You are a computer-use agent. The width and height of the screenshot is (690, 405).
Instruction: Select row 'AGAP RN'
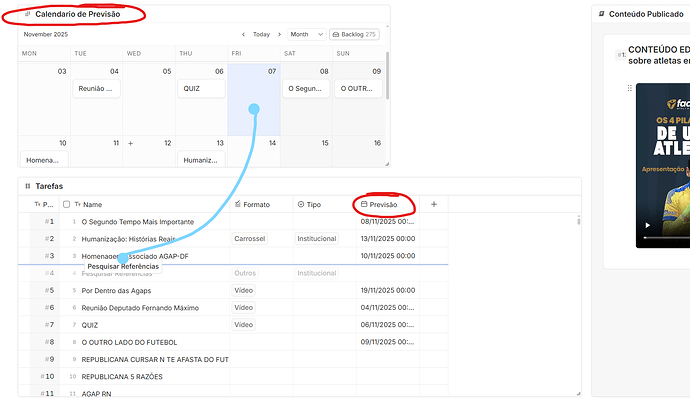point(96,394)
